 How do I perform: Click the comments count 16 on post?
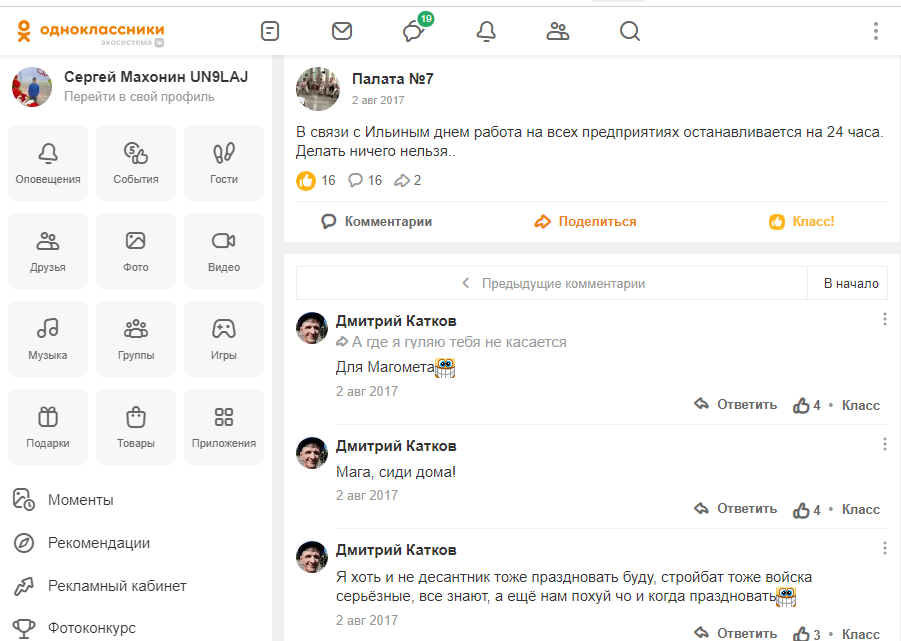click(x=365, y=180)
